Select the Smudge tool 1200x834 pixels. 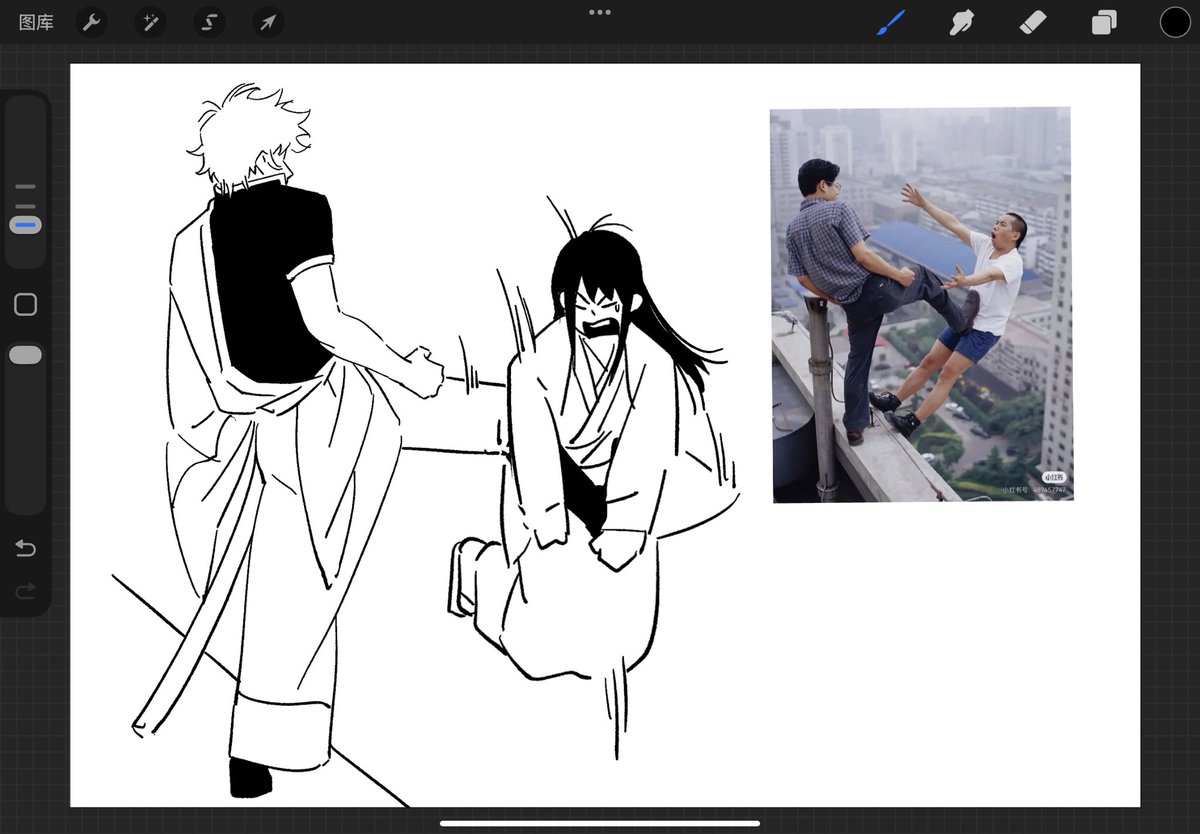pos(962,22)
